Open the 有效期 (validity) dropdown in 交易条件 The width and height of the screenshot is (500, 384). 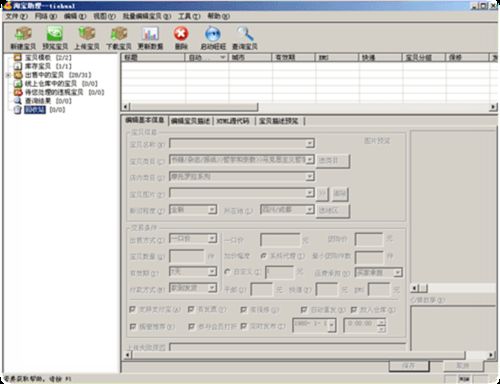click(212, 272)
